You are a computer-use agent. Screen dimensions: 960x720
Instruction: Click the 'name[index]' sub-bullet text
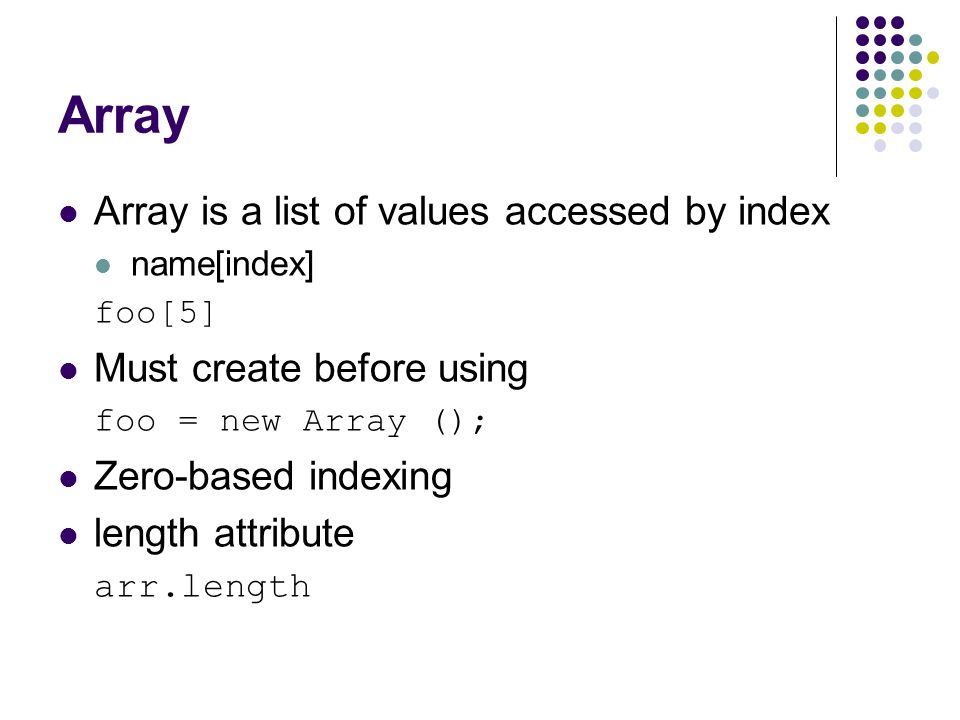(x=222, y=264)
